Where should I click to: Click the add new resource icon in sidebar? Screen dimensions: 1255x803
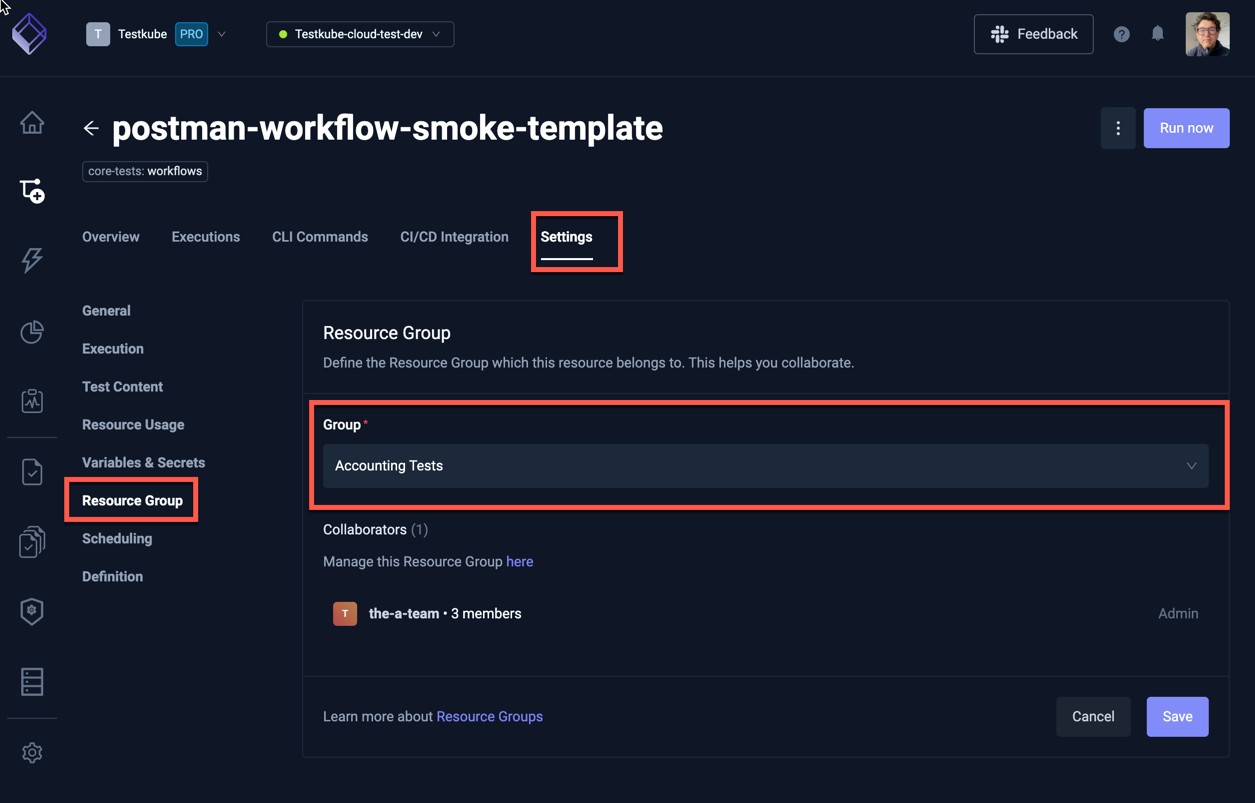tap(32, 190)
